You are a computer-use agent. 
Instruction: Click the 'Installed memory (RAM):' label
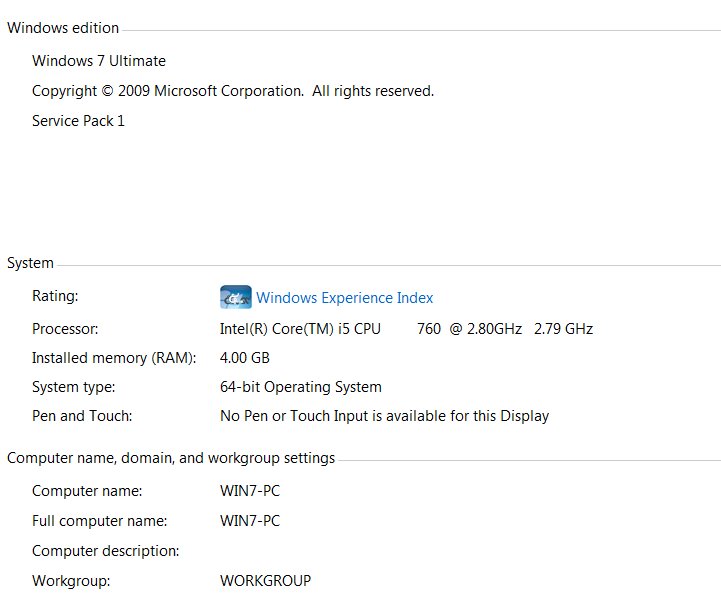click(114, 358)
